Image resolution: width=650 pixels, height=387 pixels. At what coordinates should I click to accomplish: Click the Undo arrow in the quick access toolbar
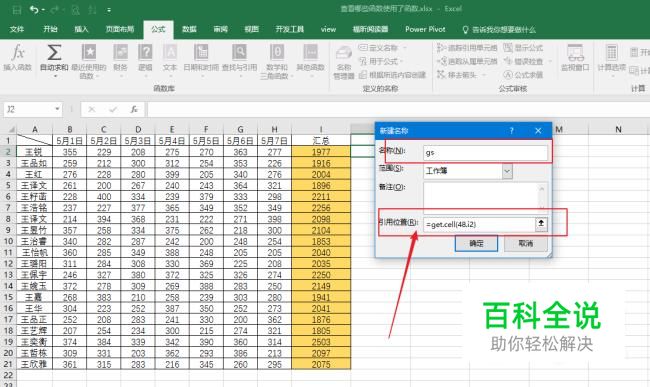tap(34, 10)
